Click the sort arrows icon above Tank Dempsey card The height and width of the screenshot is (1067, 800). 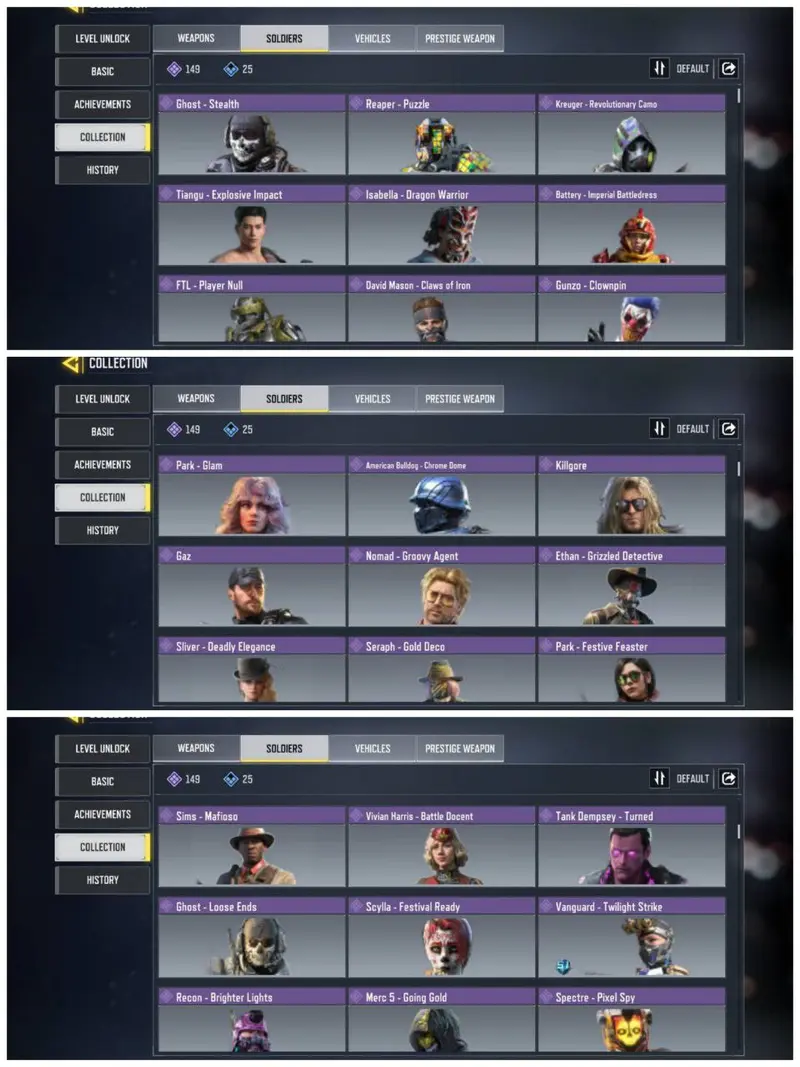(659, 778)
